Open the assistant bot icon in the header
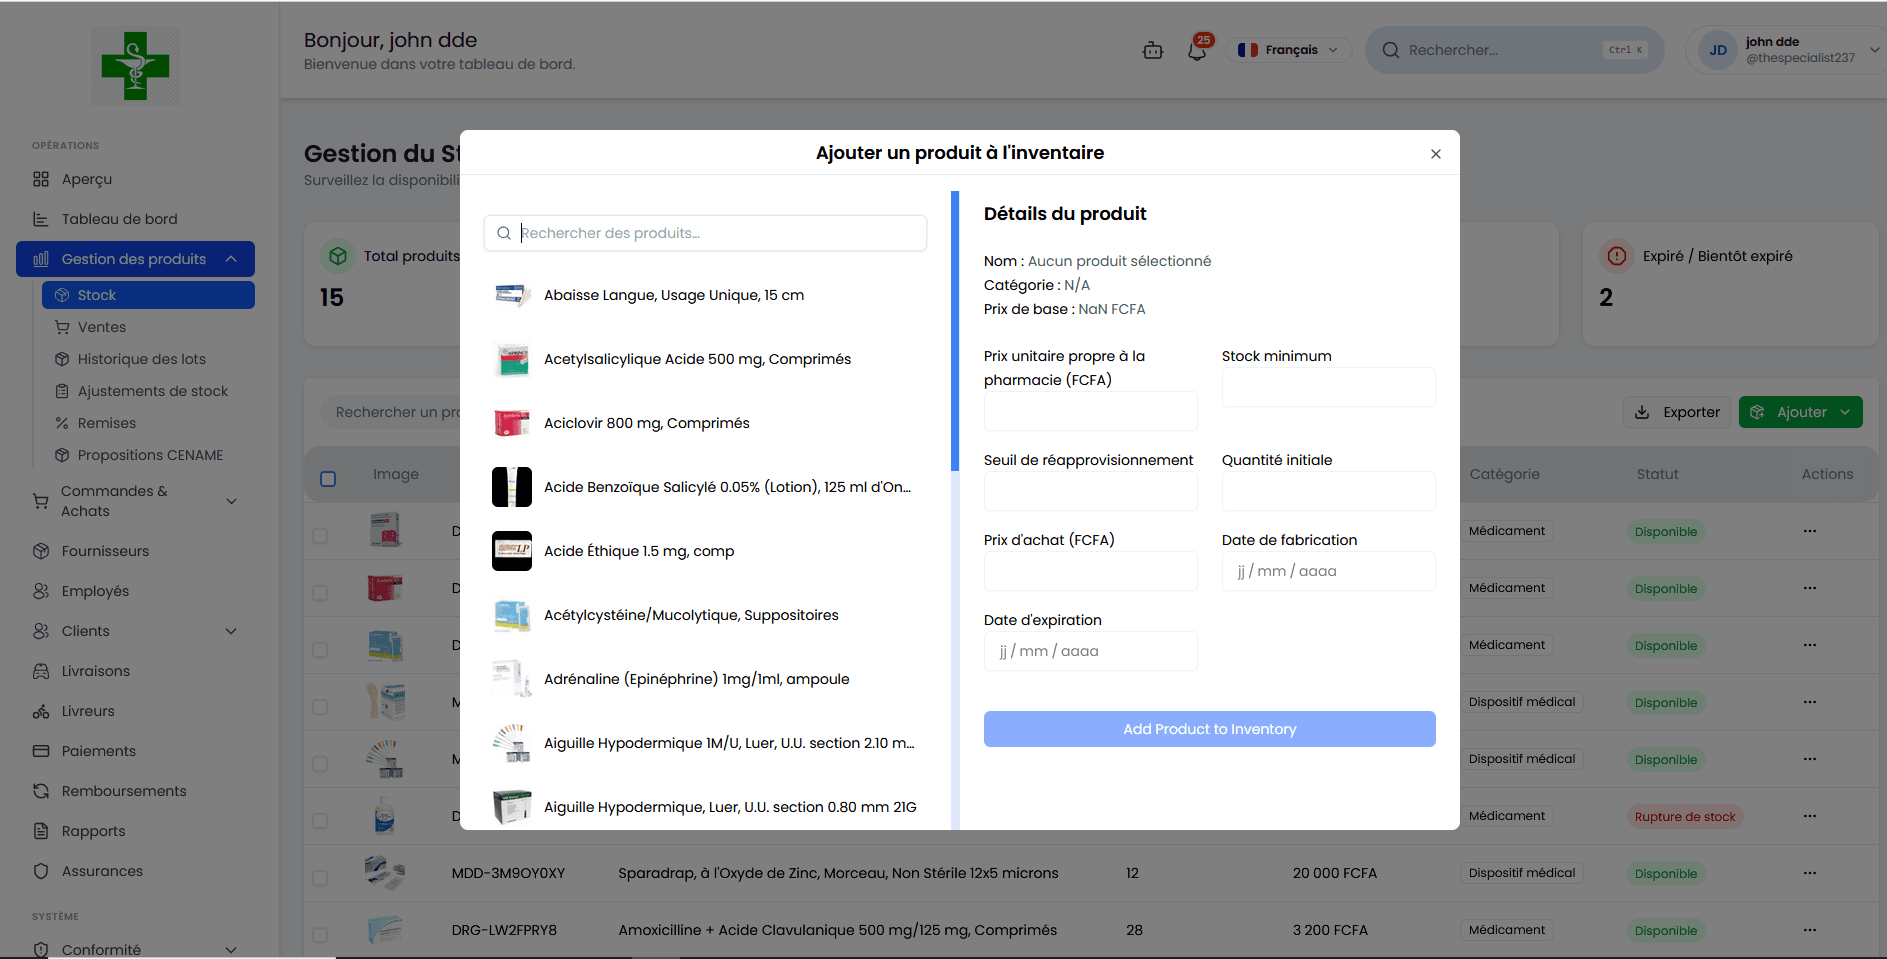The width and height of the screenshot is (1887, 959). tap(1153, 50)
